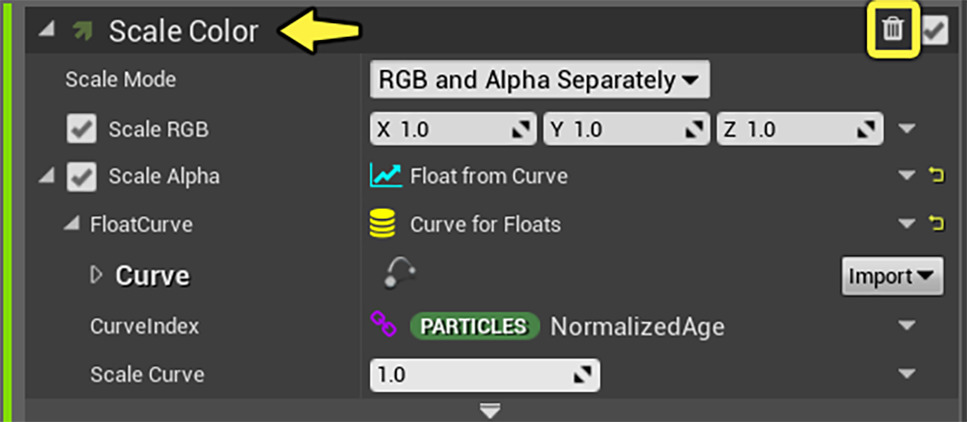Reset Scale Alpha to default value
This screenshot has height=422, width=967.
[937, 176]
